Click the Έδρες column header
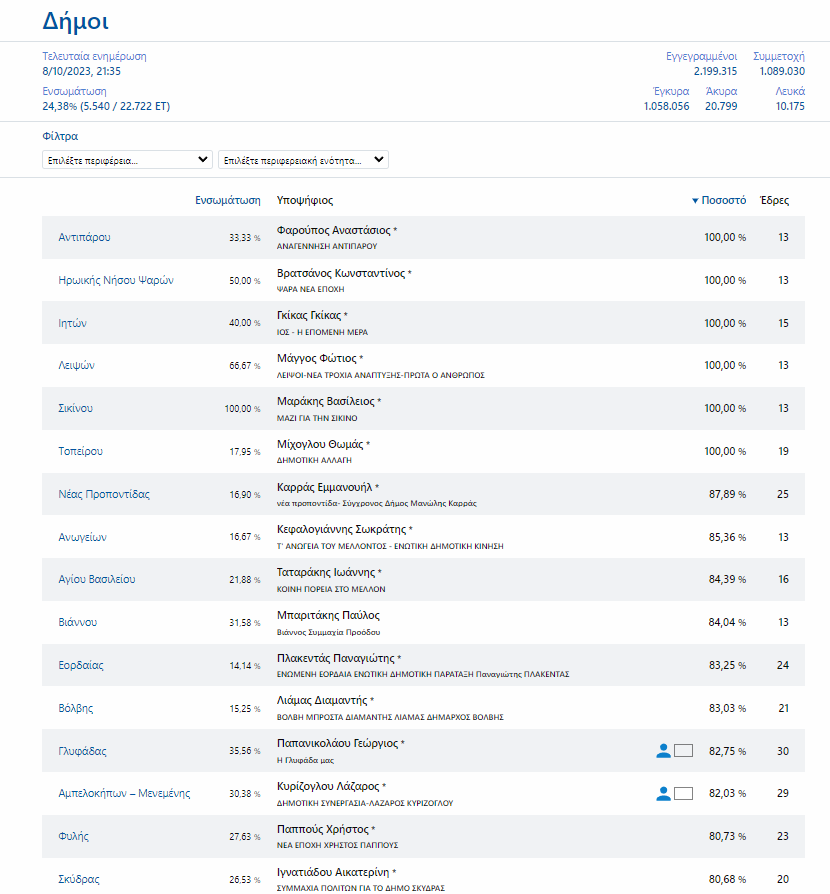830x894 pixels. [774, 200]
